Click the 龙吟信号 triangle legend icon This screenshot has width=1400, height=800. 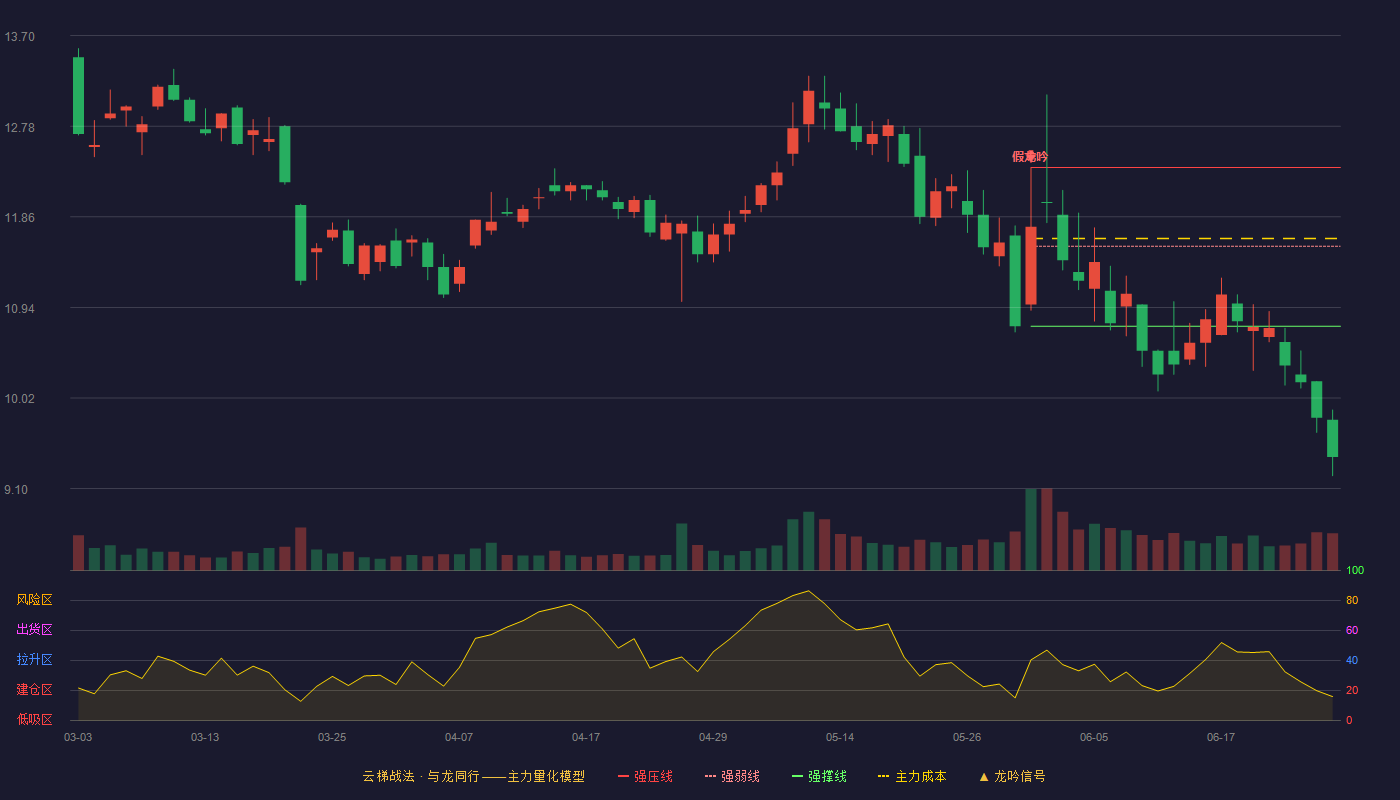click(984, 776)
